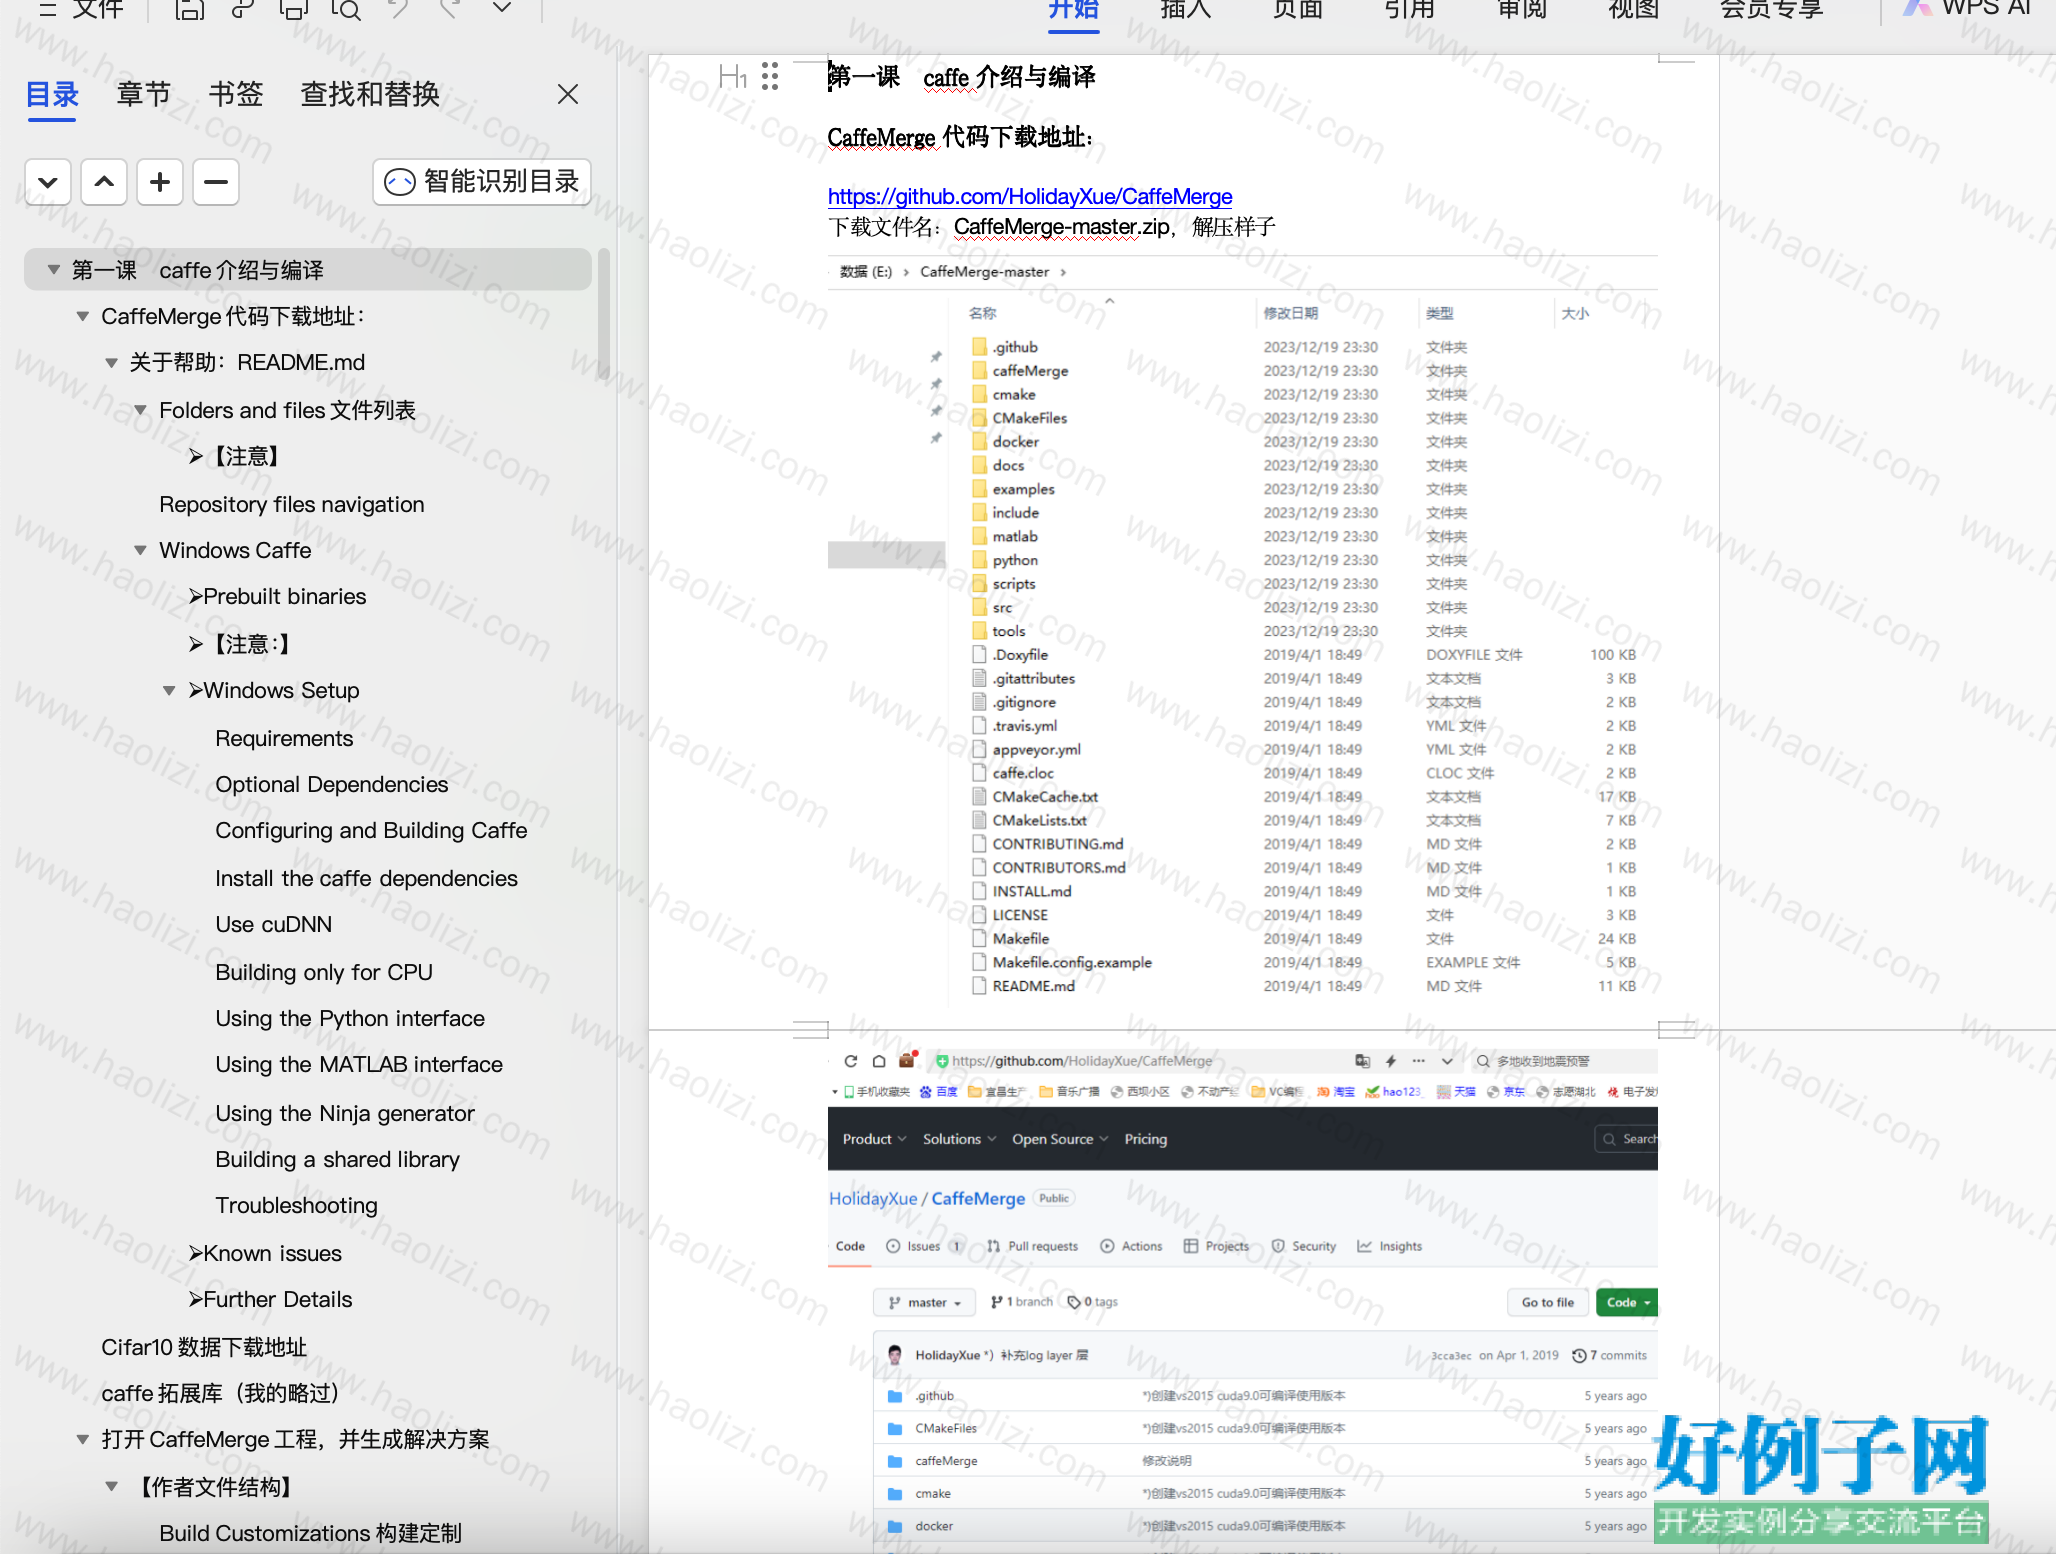Jump to Further Details in outline

pos(271,1299)
